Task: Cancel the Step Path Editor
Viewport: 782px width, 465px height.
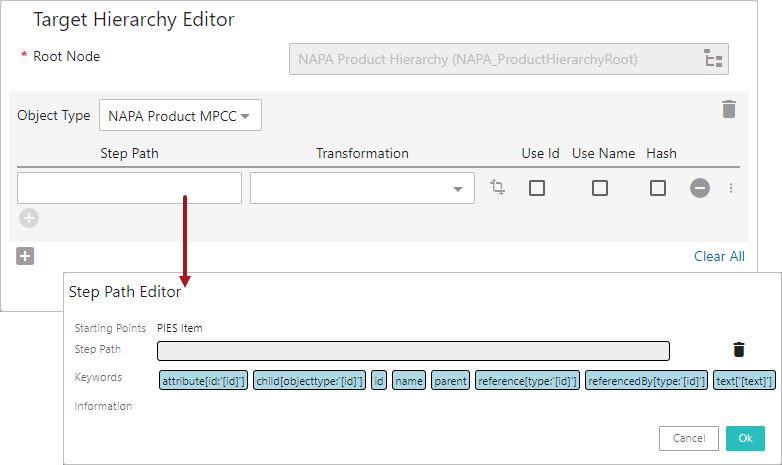Action: tap(689, 438)
